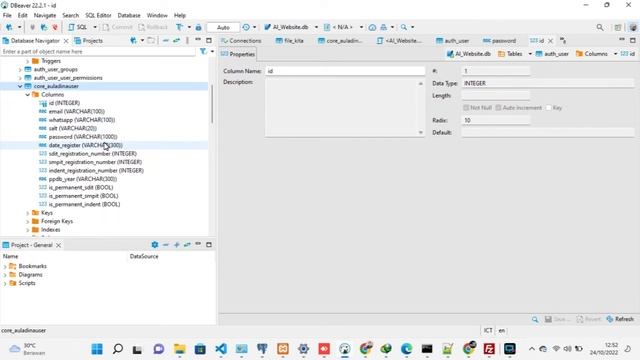Click the Tables breadcrumb link
Image resolution: width=640 pixels, height=360 pixels.
coord(510,54)
